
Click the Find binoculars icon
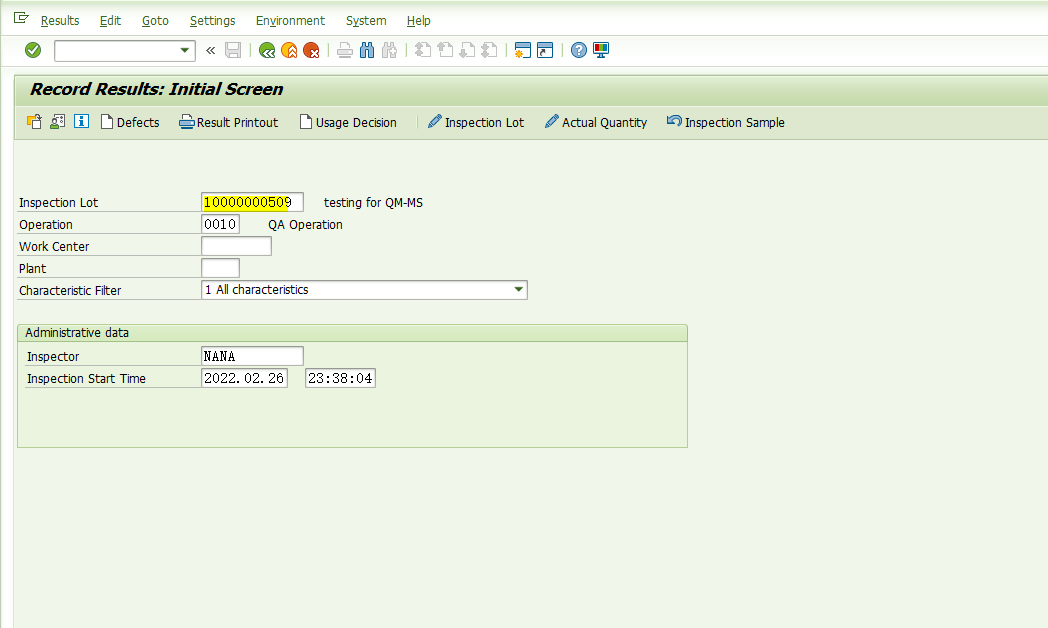coord(366,50)
